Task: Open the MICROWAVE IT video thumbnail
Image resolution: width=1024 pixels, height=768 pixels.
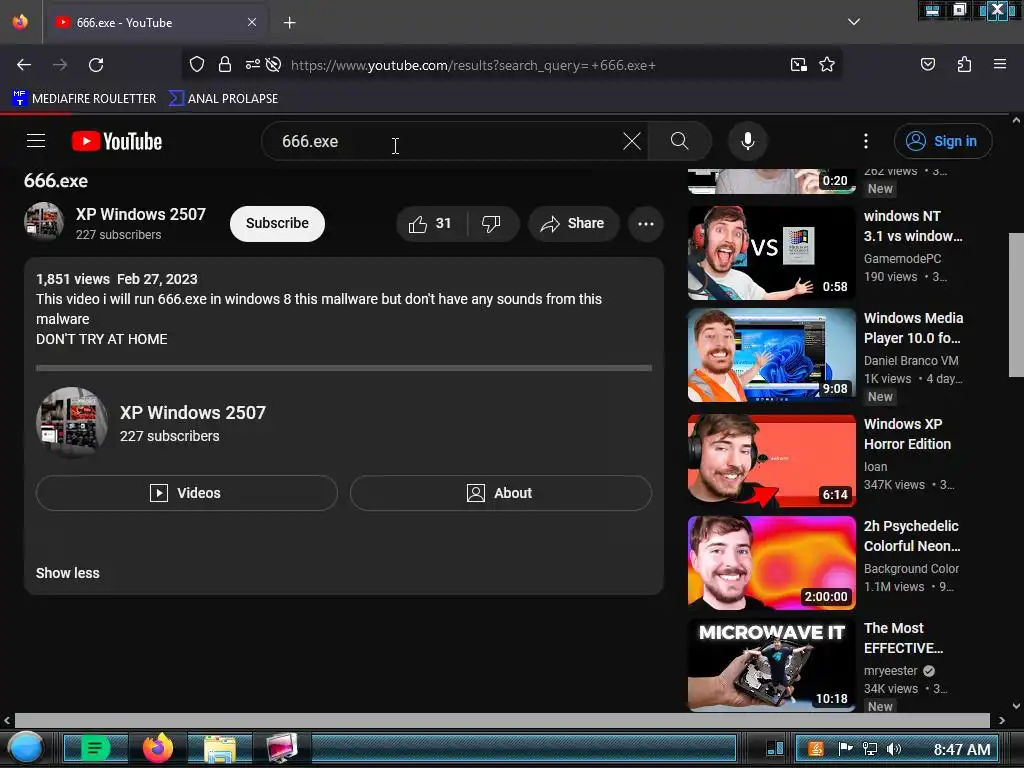Action: tap(771, 665)
